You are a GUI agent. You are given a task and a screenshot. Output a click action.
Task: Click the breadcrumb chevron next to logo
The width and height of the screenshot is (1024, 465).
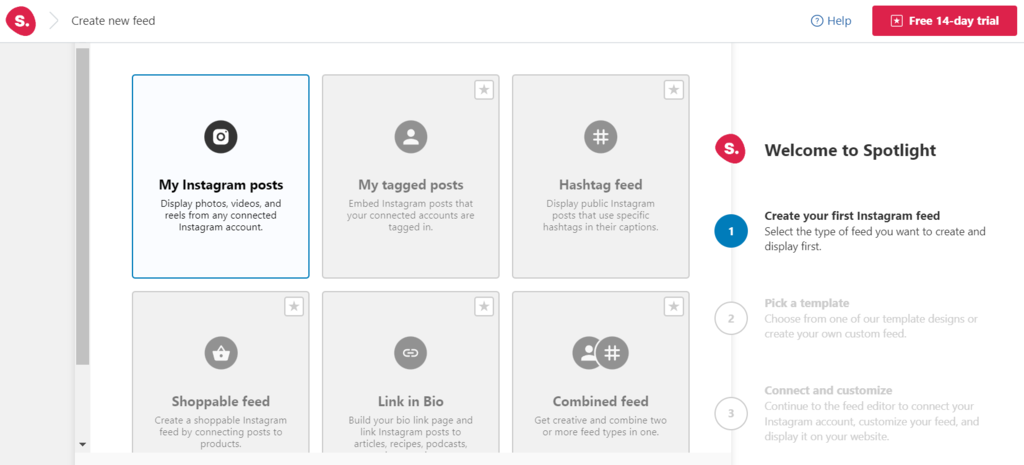54,21
